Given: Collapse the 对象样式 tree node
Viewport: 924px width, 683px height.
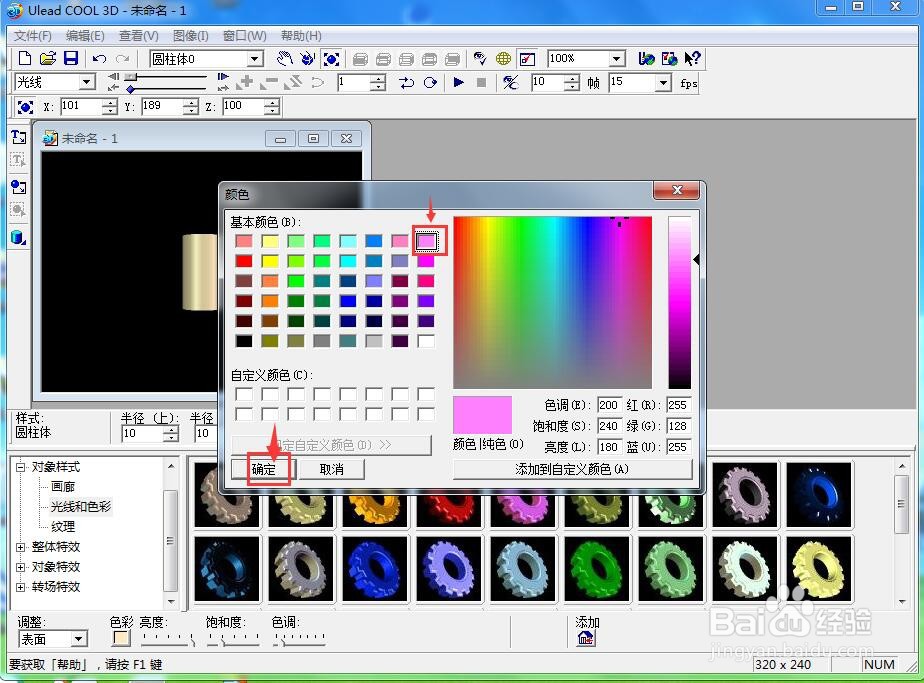Looking at the screenshot, I should 21,467.
